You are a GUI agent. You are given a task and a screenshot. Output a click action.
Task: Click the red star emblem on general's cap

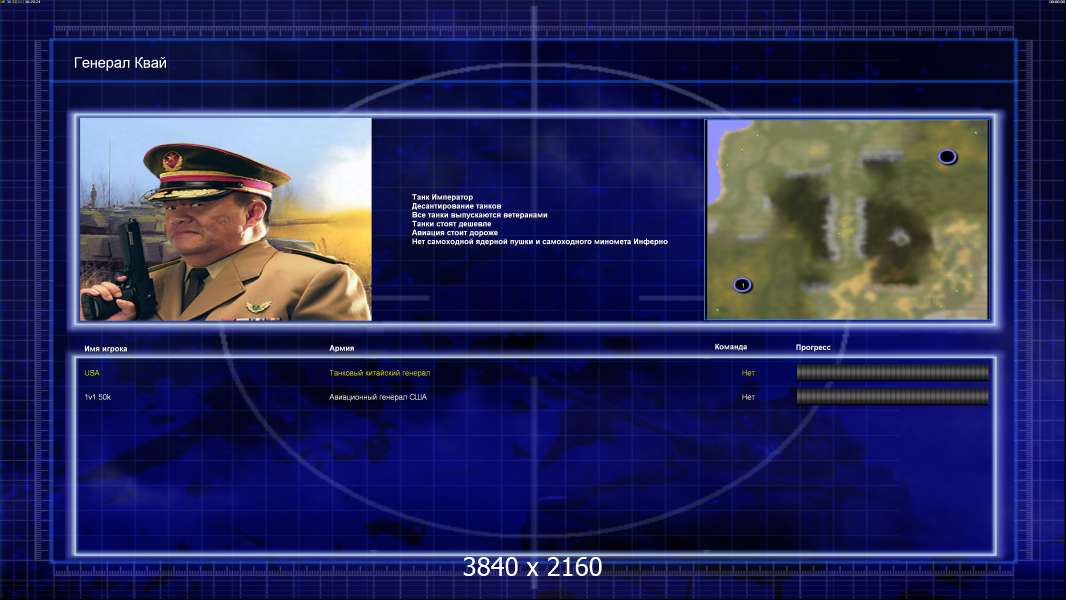click(172, 160)
